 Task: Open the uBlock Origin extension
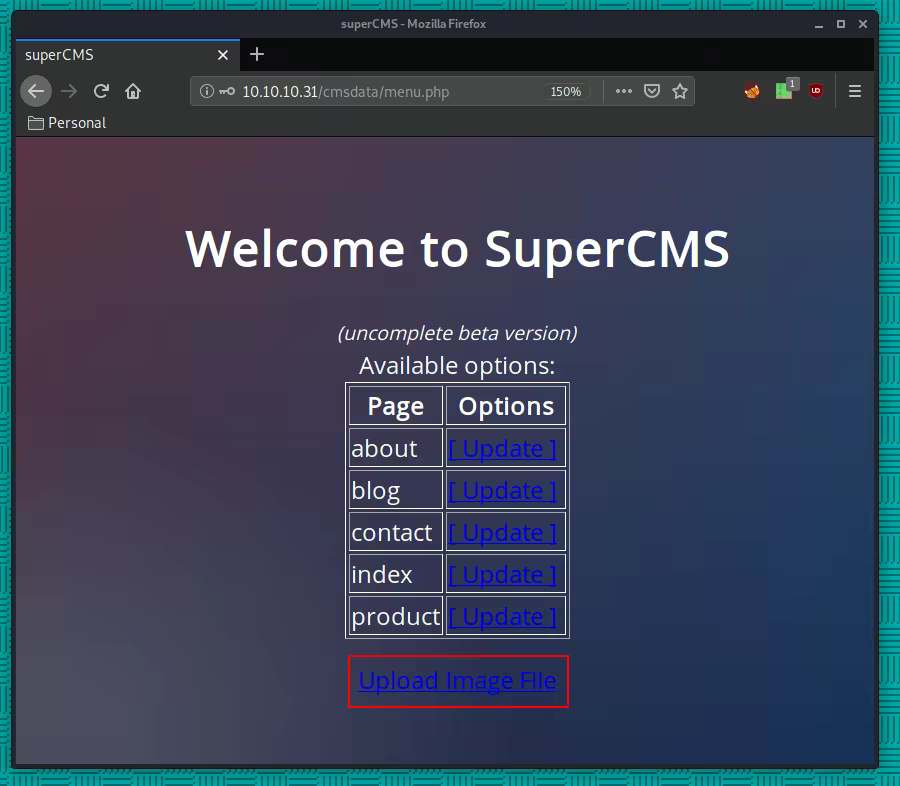pos(816,91)
